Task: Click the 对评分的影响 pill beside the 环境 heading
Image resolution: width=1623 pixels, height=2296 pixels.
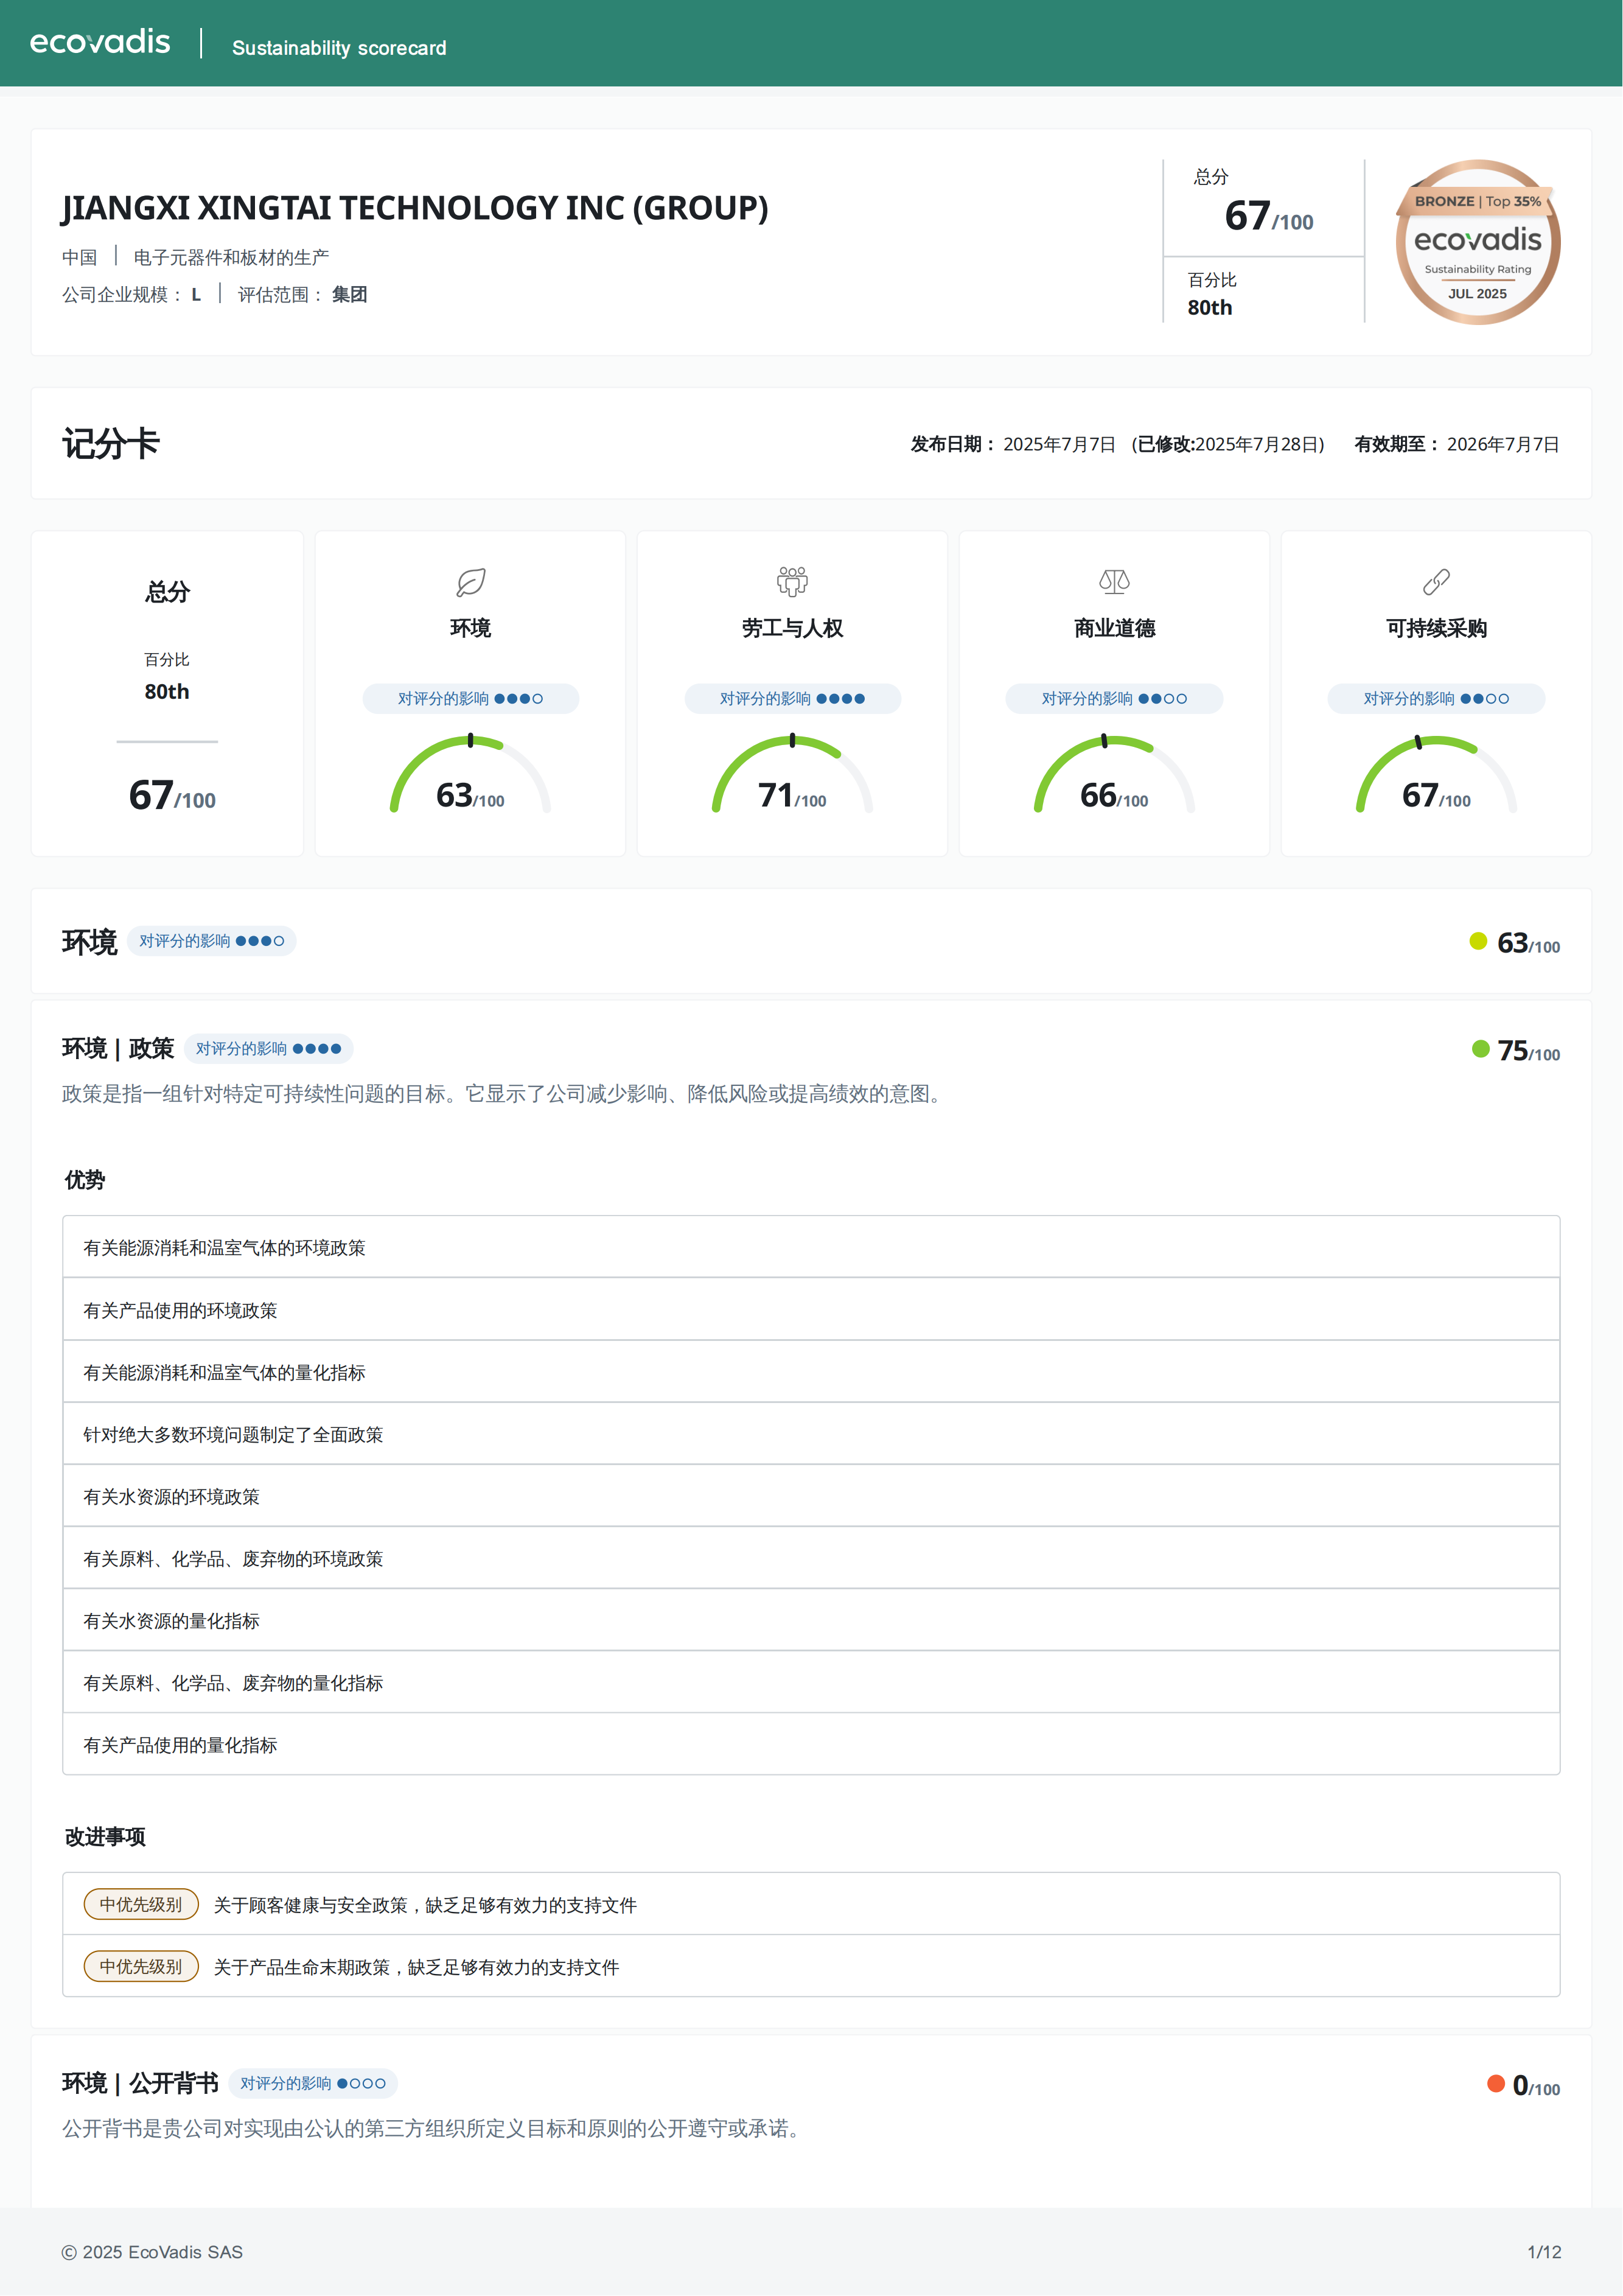Action: [211, 941]
